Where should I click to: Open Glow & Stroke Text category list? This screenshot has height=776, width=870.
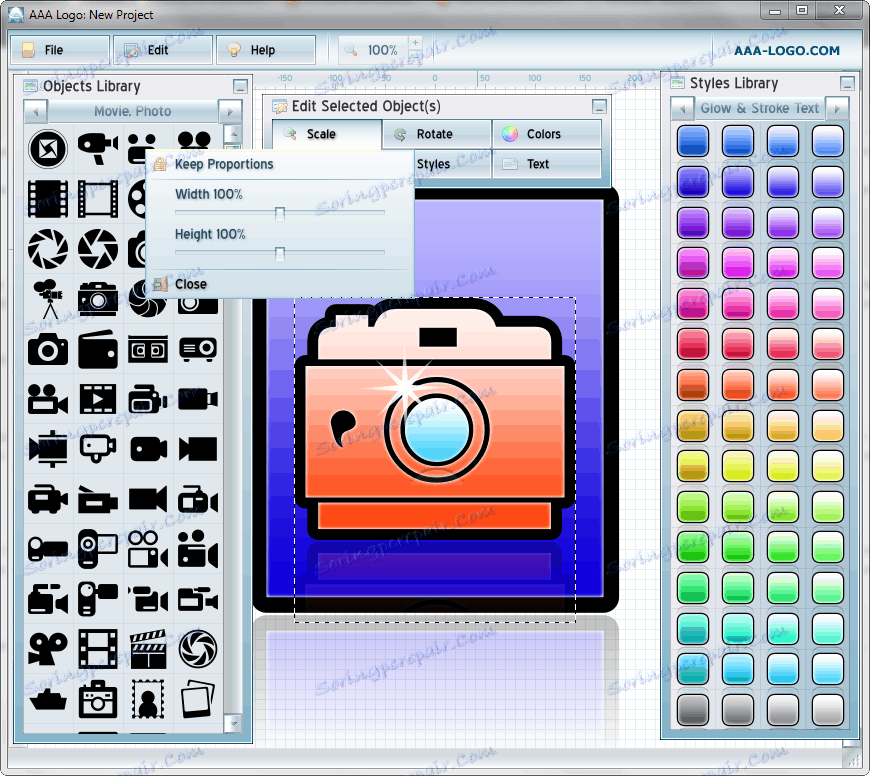(x=760, y=109)
